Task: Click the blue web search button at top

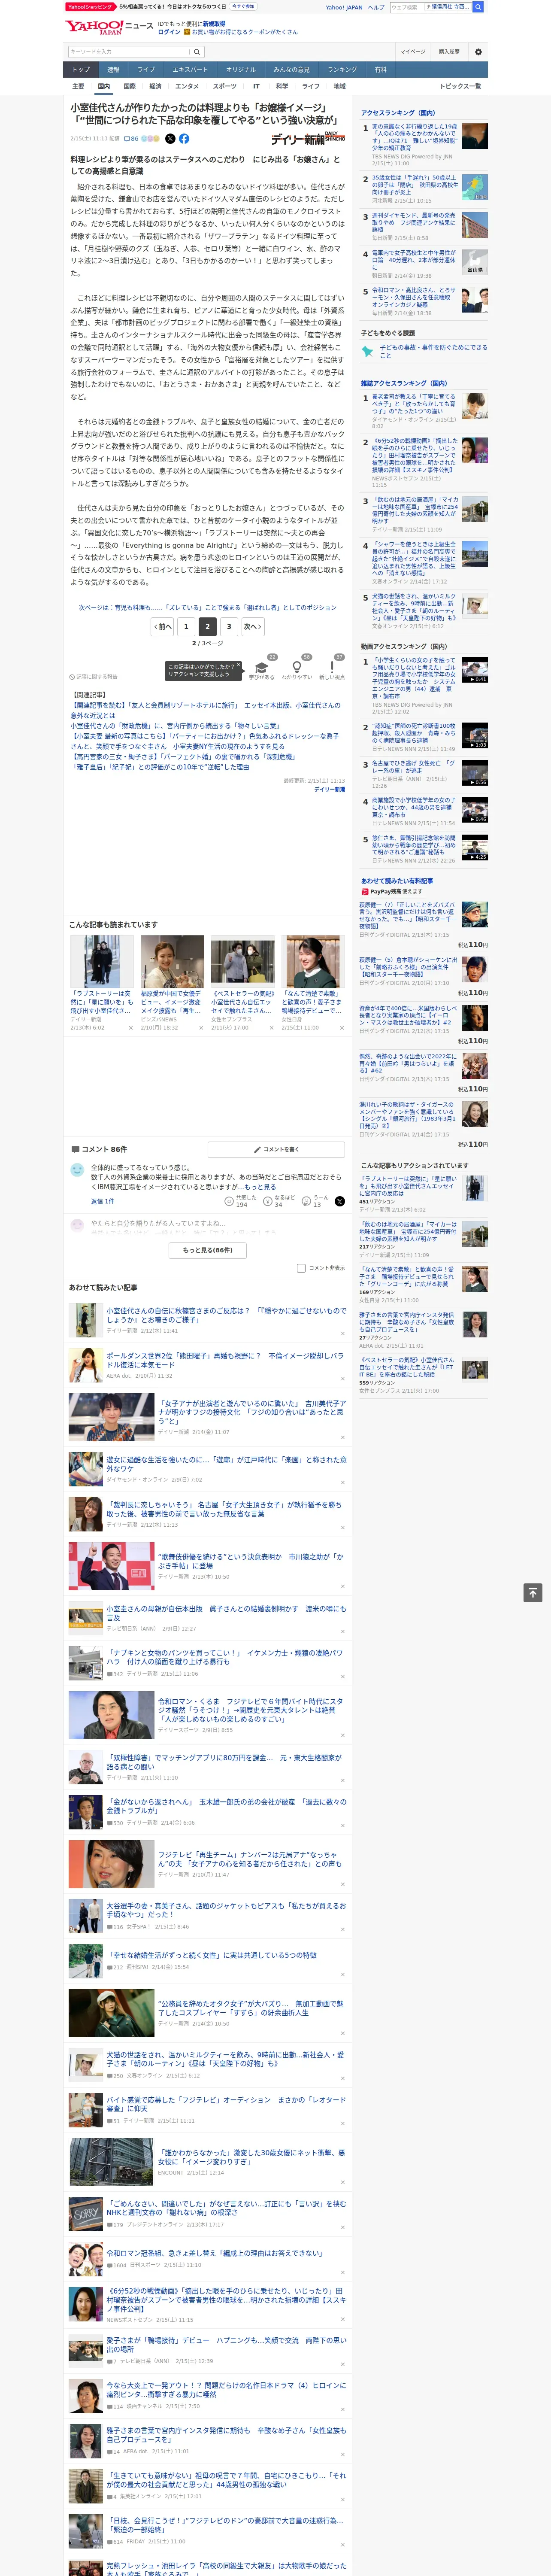Action: click(478, 7)
